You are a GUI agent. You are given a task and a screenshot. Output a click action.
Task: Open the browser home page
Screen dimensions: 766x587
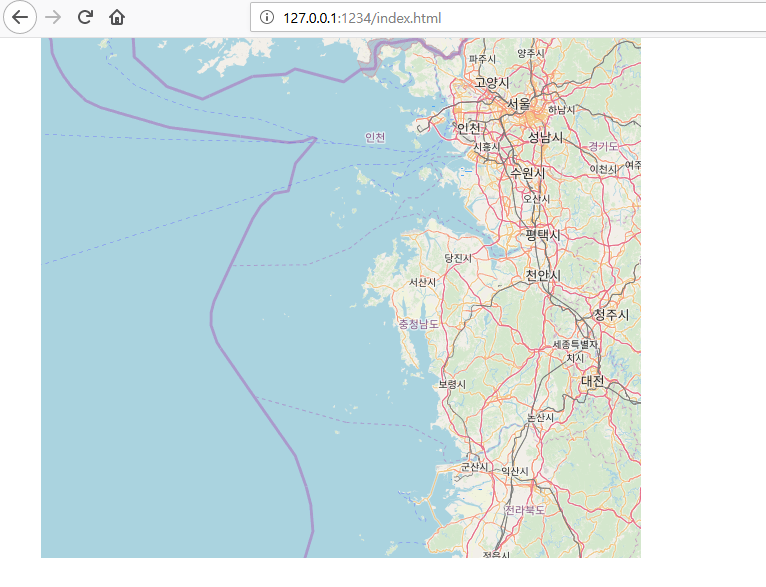(x=117, y=17)
